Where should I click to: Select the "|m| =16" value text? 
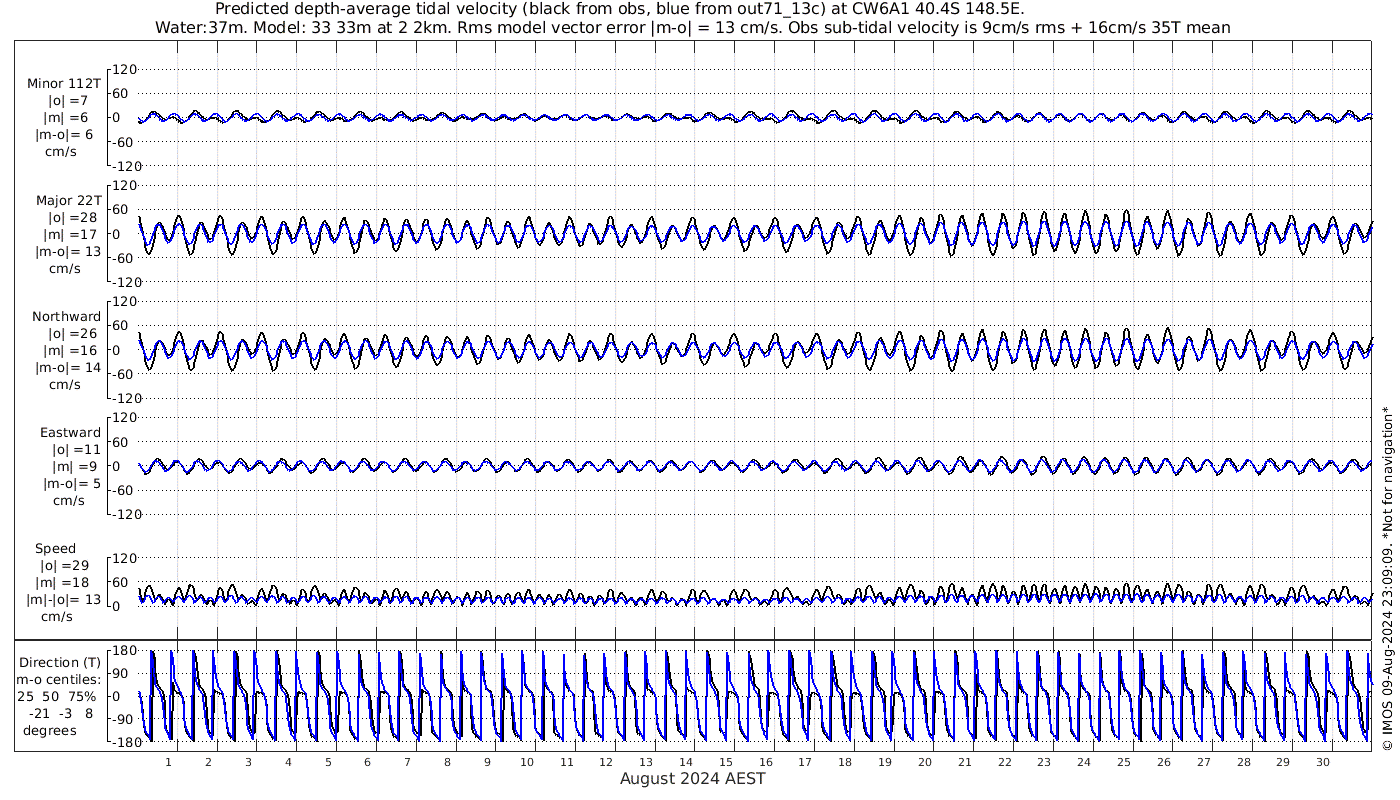coord(69,350)
